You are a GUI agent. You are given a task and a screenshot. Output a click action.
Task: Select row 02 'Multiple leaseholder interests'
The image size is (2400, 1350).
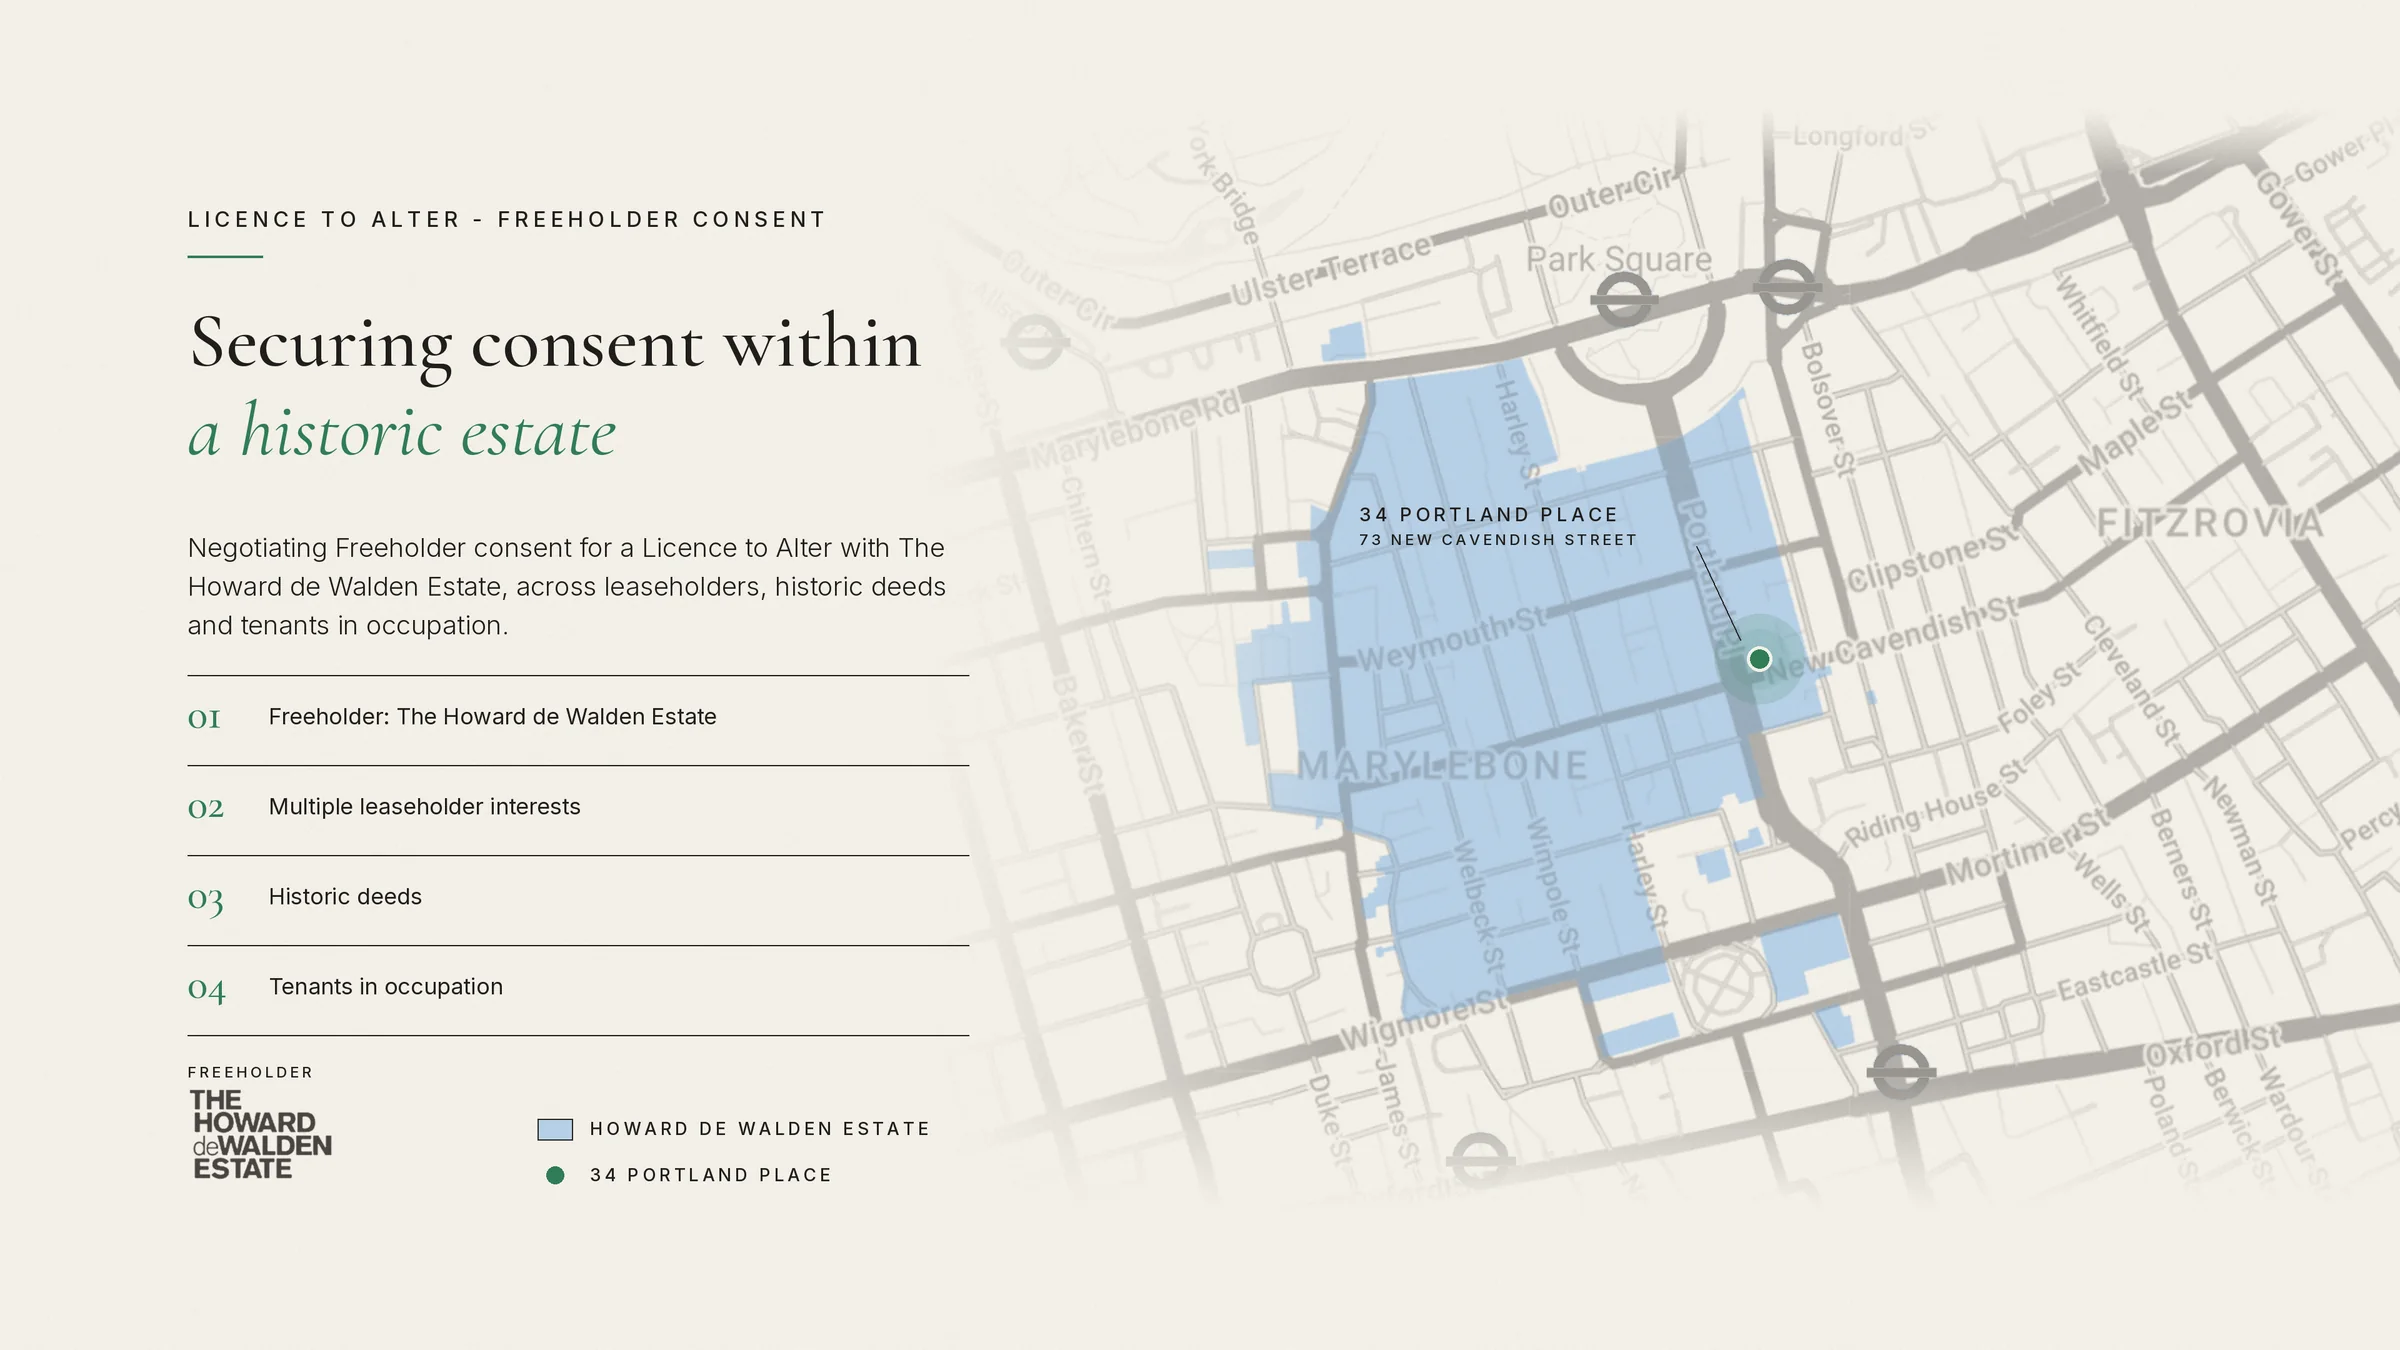click(578, 810)
